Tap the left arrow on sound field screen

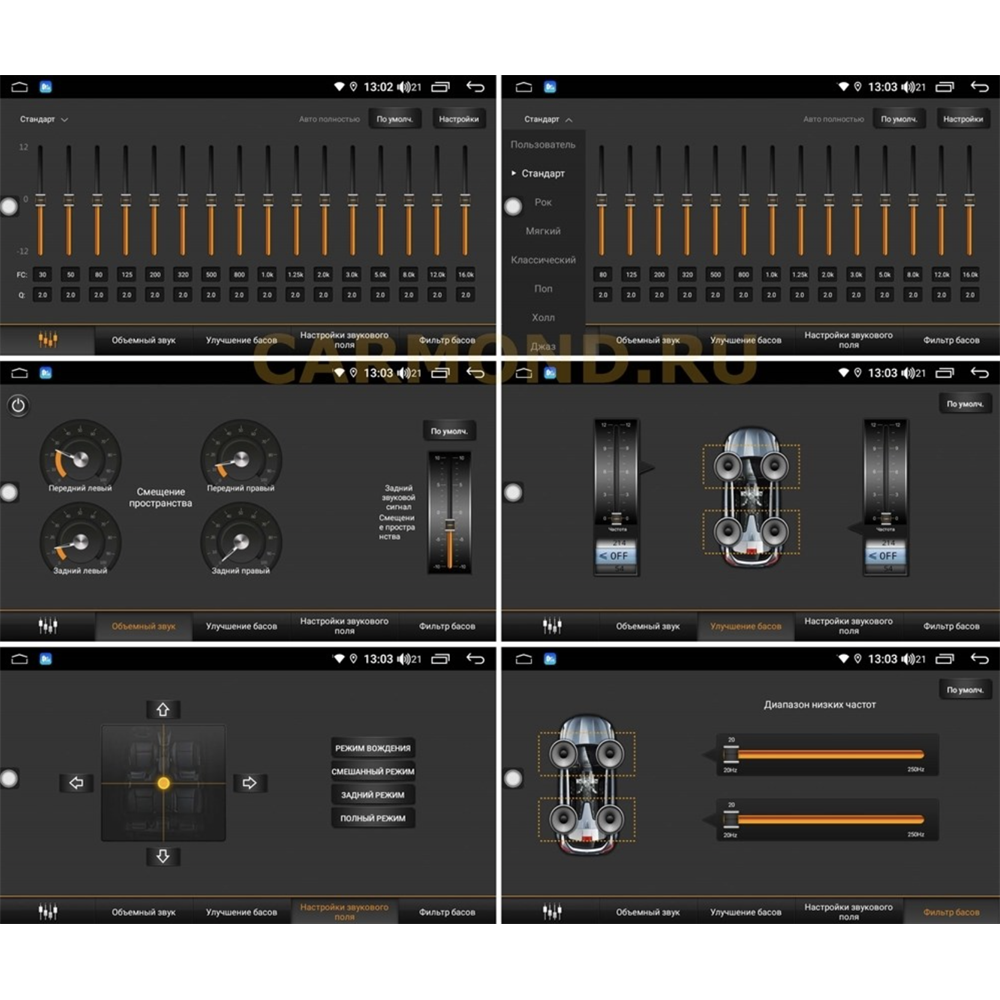click(x=77, y=783)
